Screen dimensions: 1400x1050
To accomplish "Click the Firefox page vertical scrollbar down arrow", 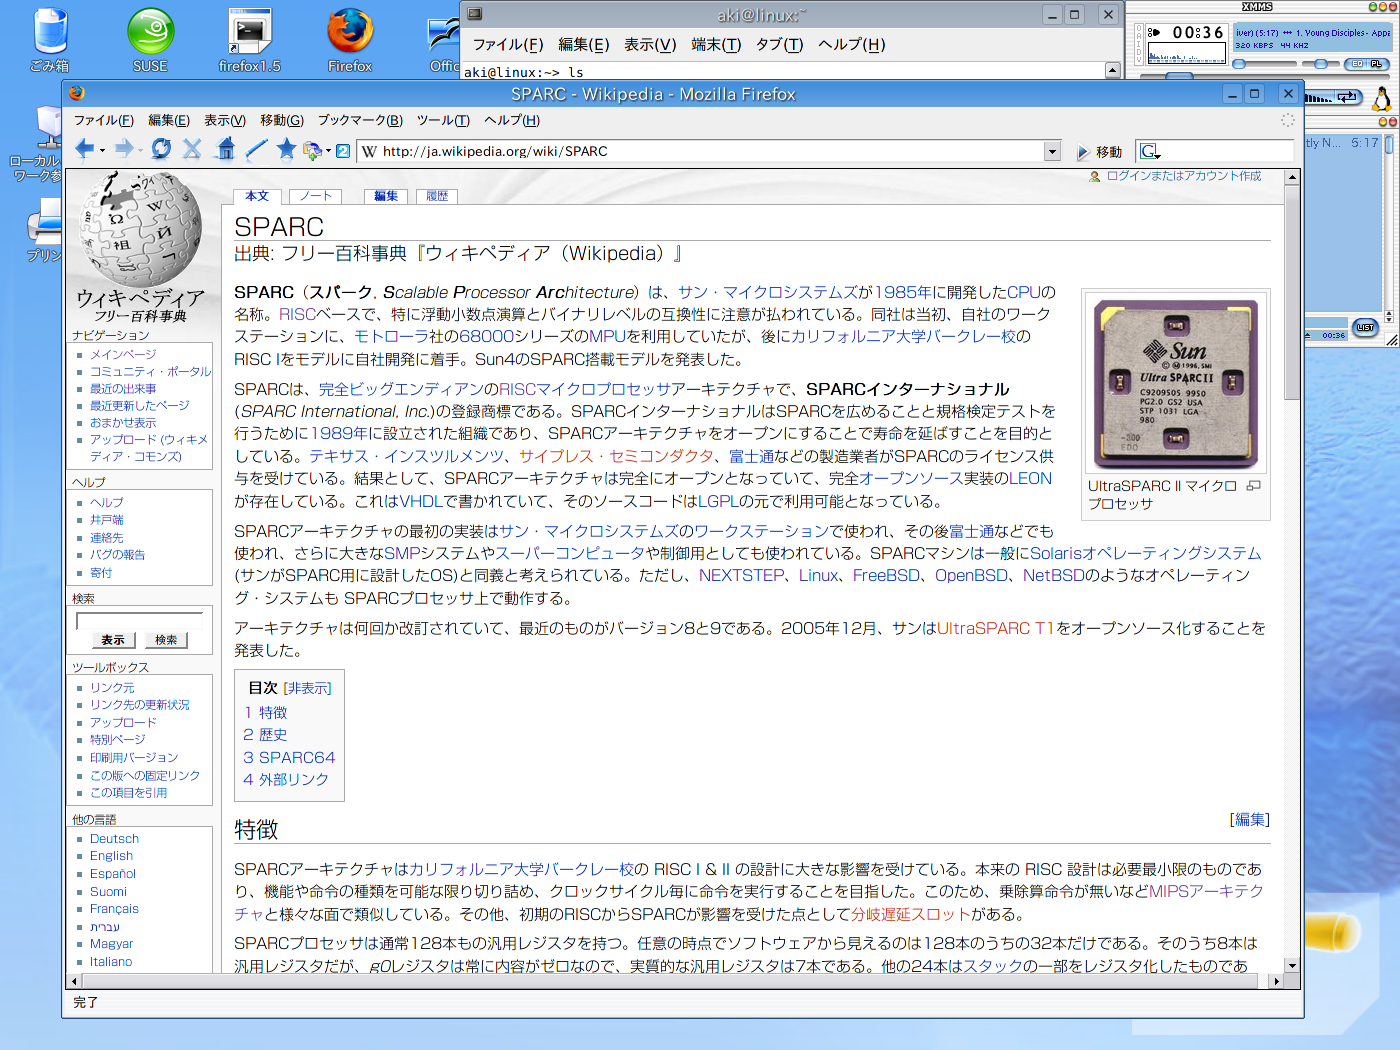I will (1292, 966).
